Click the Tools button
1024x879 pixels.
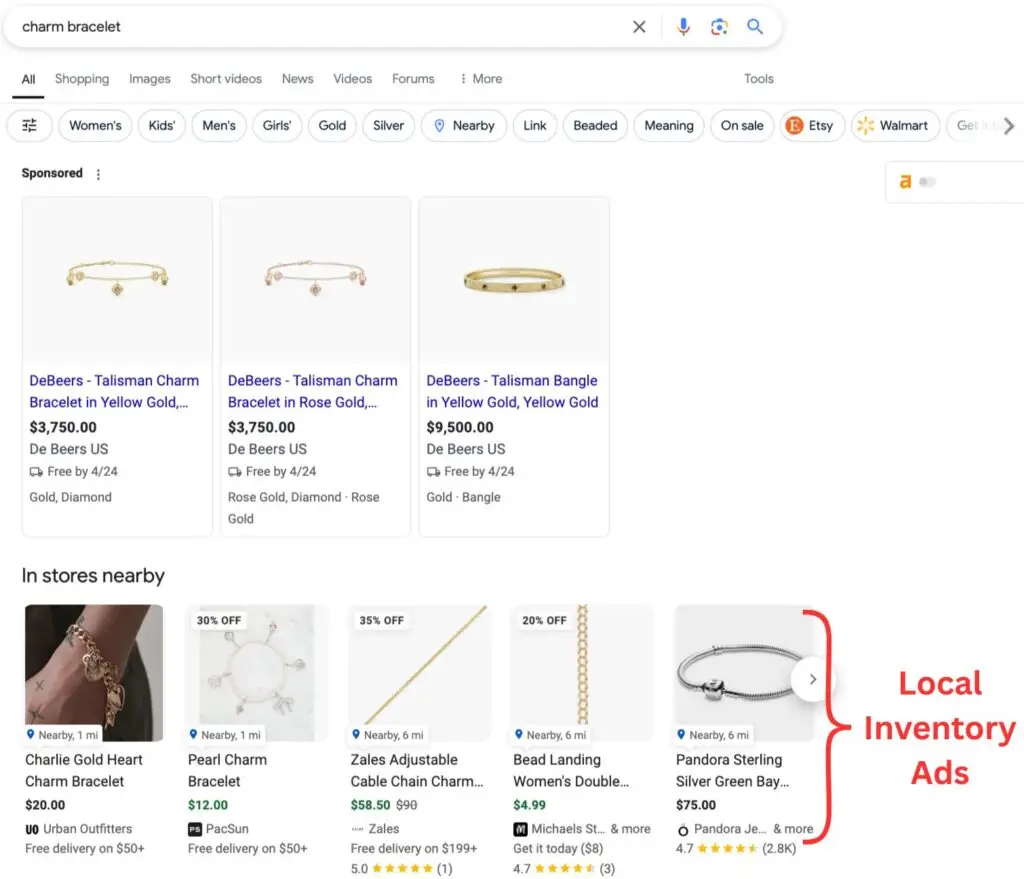[759, 79]
